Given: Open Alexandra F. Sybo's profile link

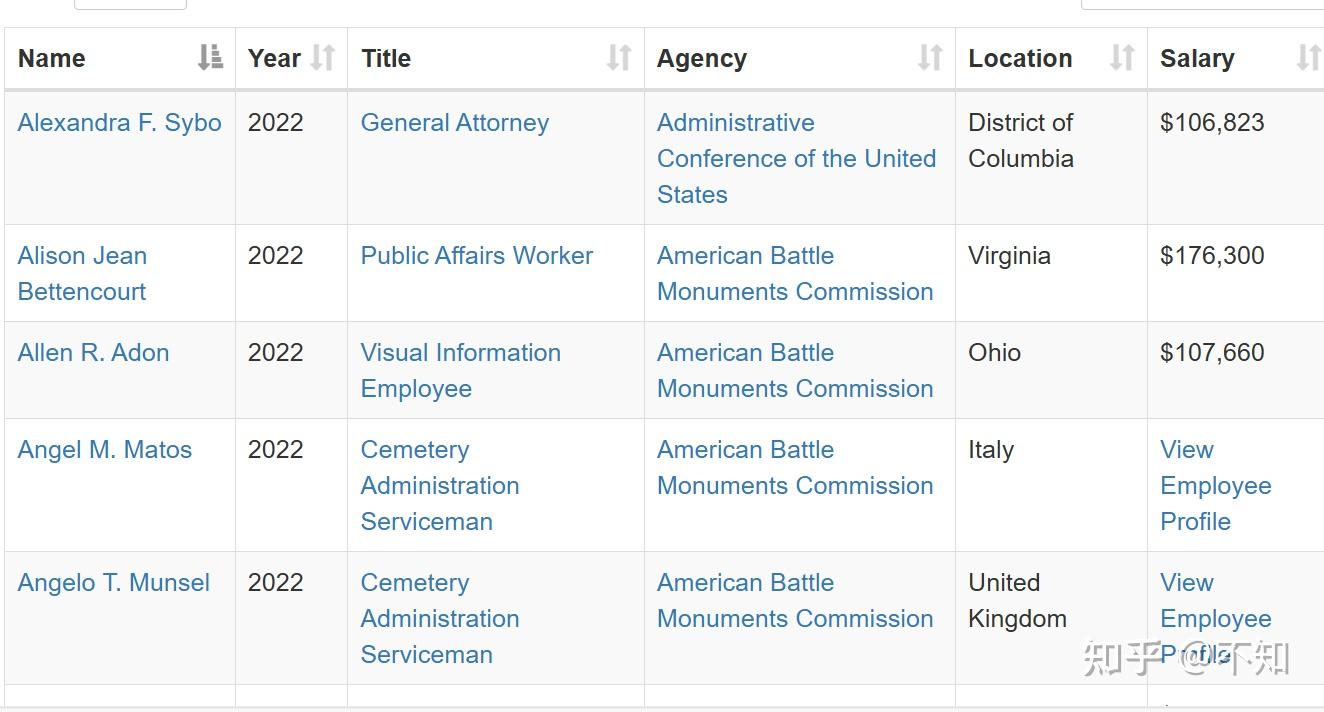Looking at the screenshot, I should tap(120, 123).
